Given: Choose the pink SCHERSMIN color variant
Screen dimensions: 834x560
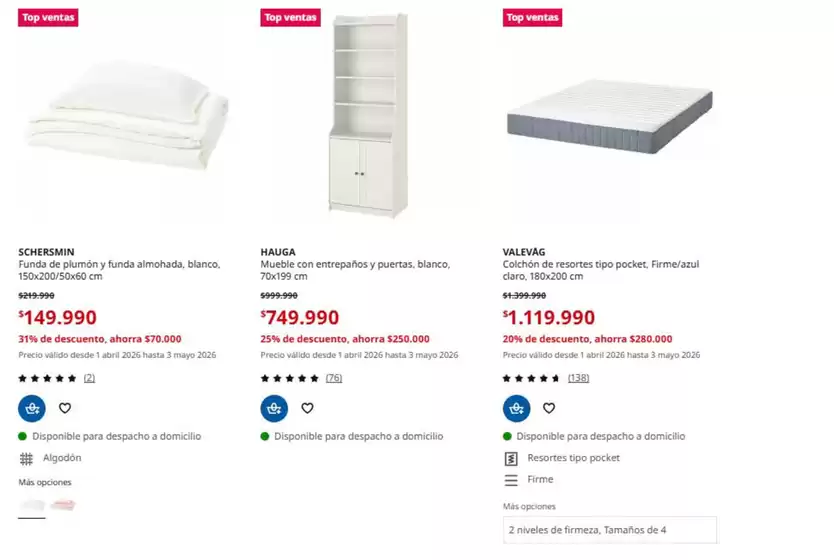Looking at the screenshot, I should [x=63, y=505].
